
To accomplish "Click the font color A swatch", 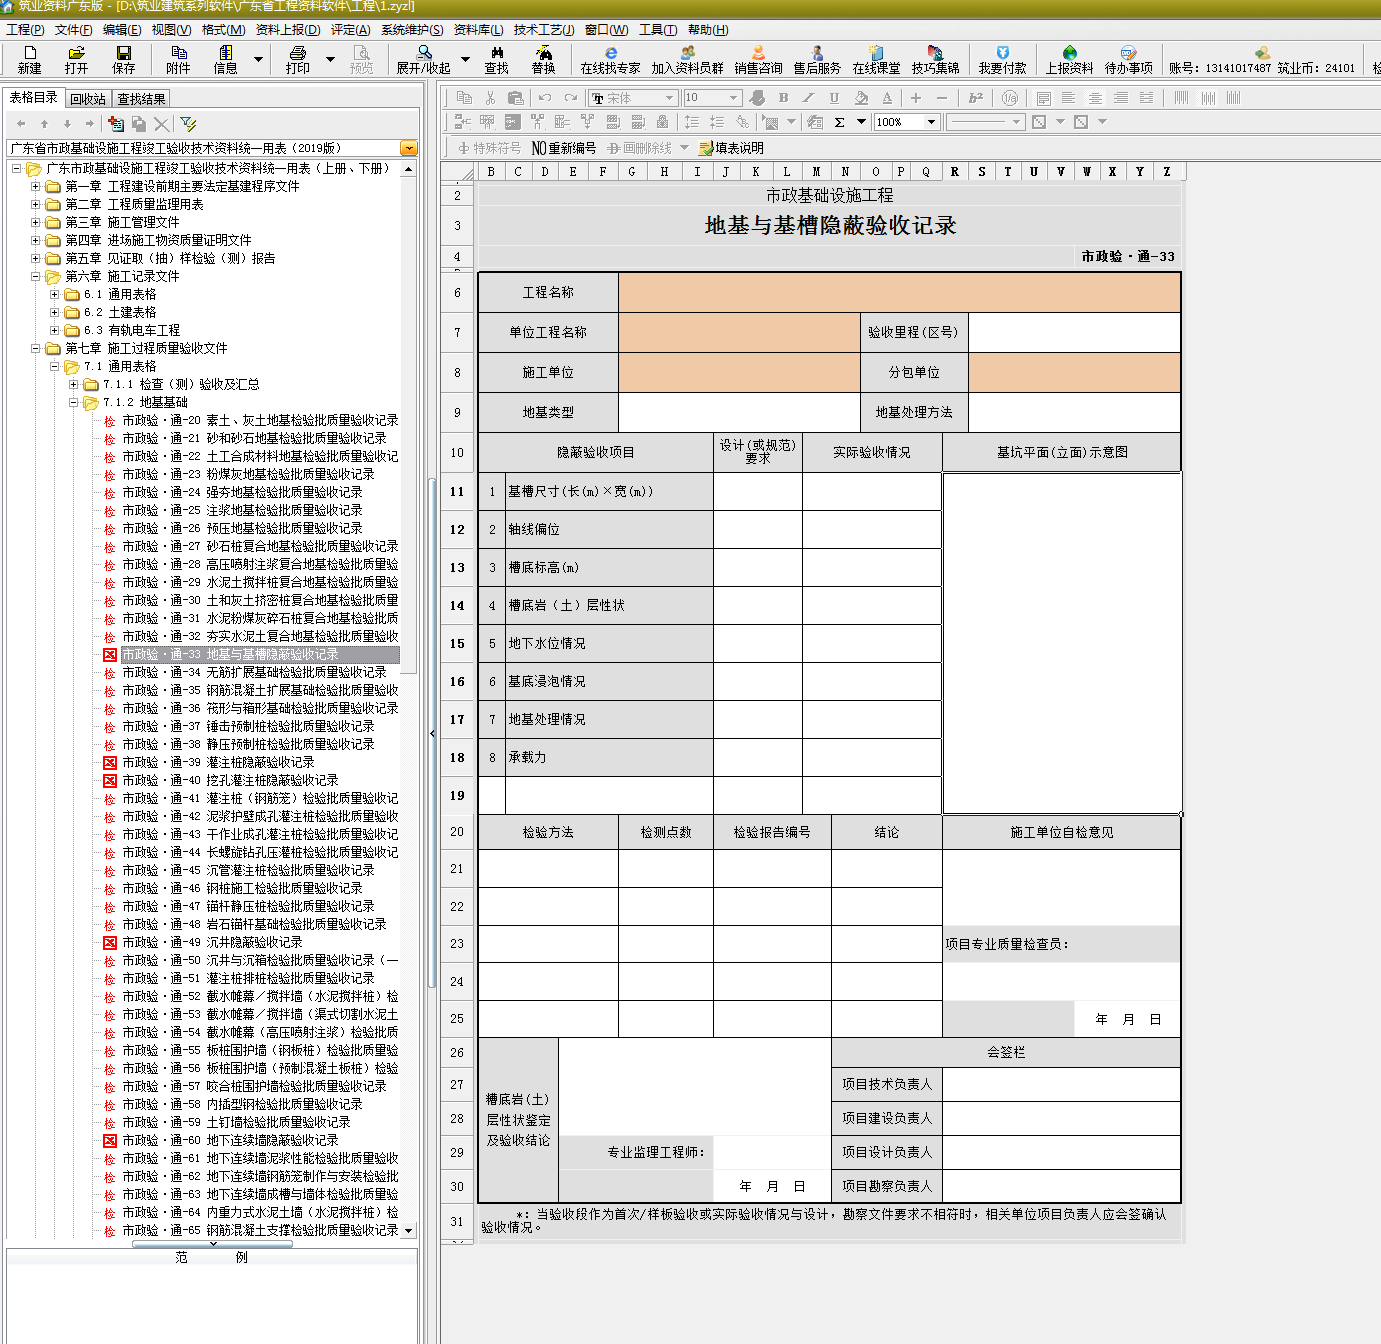I will coord(887,98).
